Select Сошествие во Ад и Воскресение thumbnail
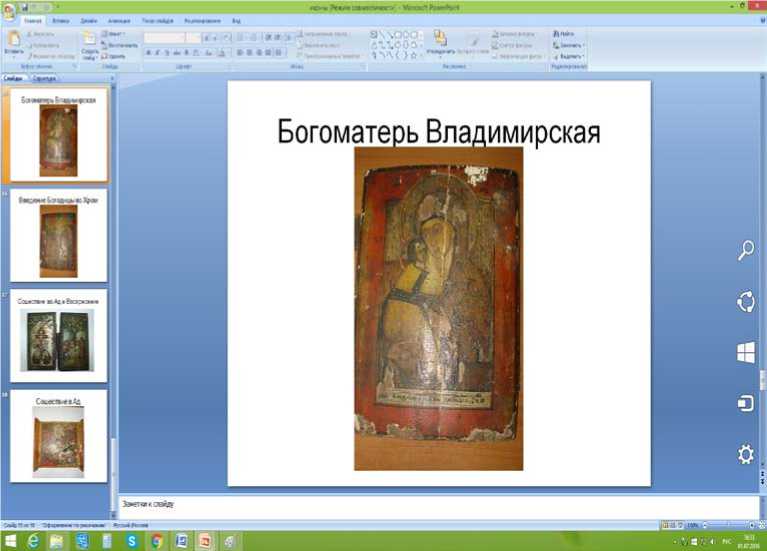The height and width of the screenshot is (551, 767). pyautogui.click(x=58, y=336)
